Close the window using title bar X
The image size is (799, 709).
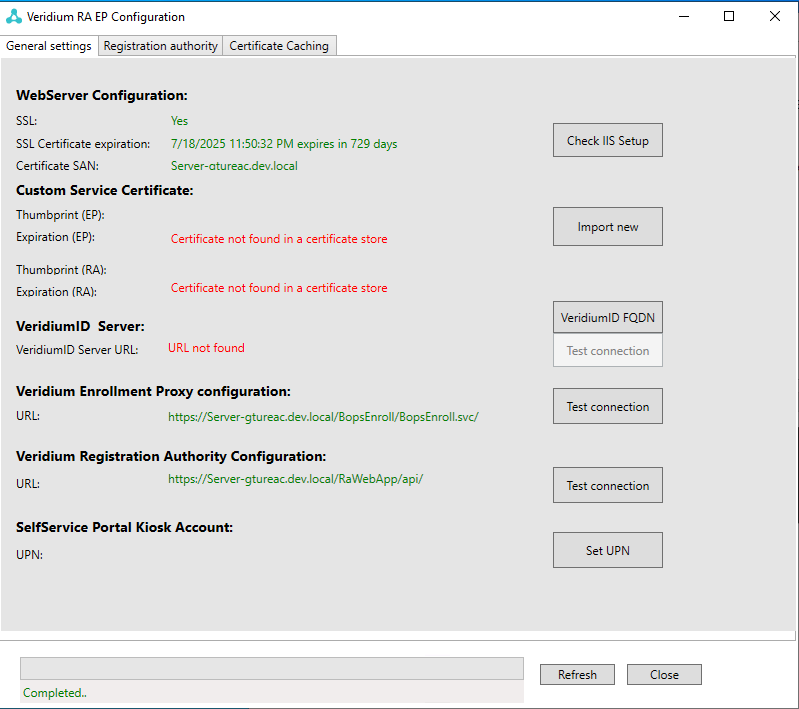(775, 17)
